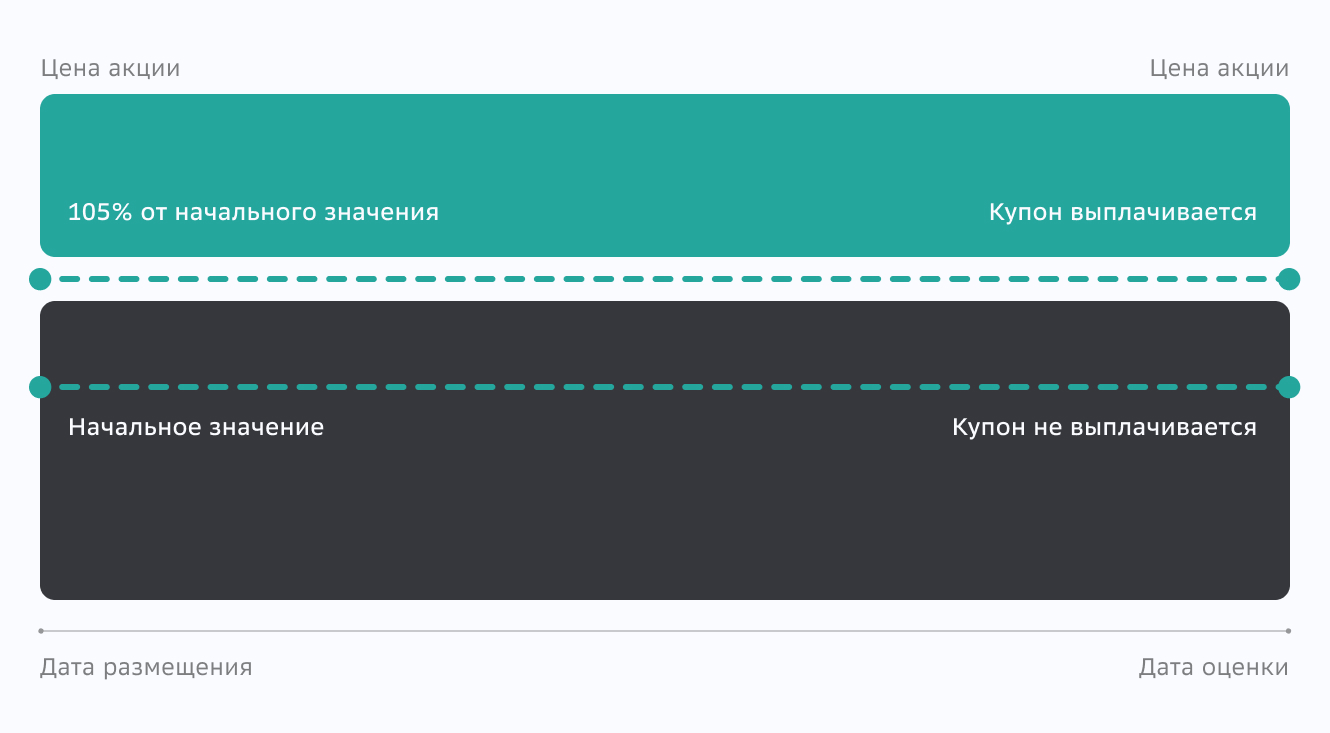Click the 'Купон не выплачивается' label
1330x733 pixels.
tap(1104, 428)
